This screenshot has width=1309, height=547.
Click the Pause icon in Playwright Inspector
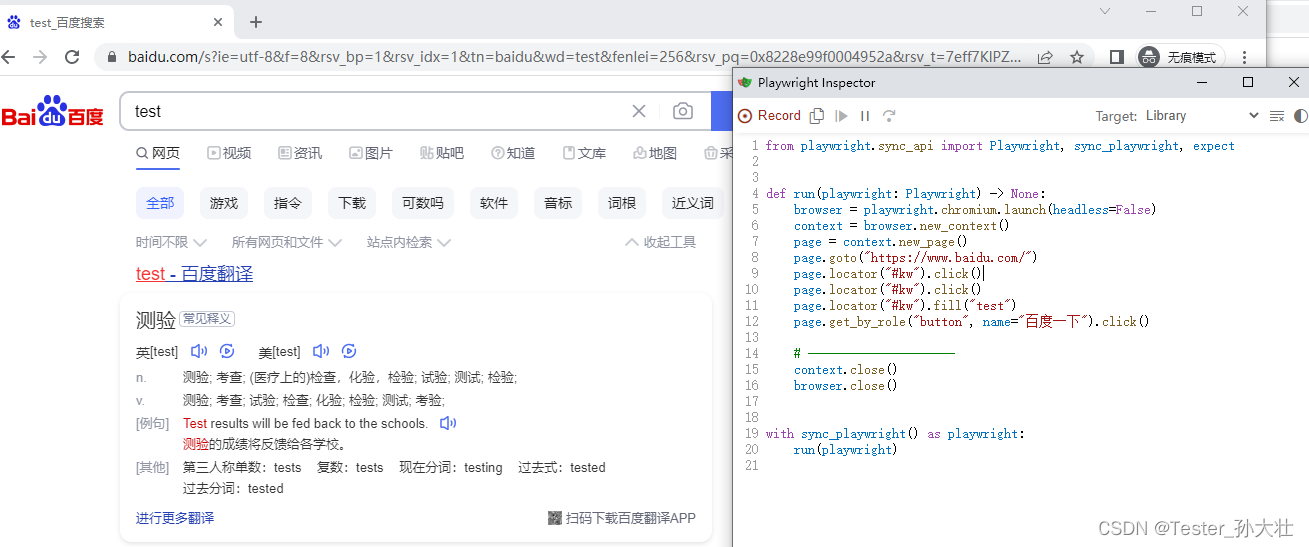865,116
